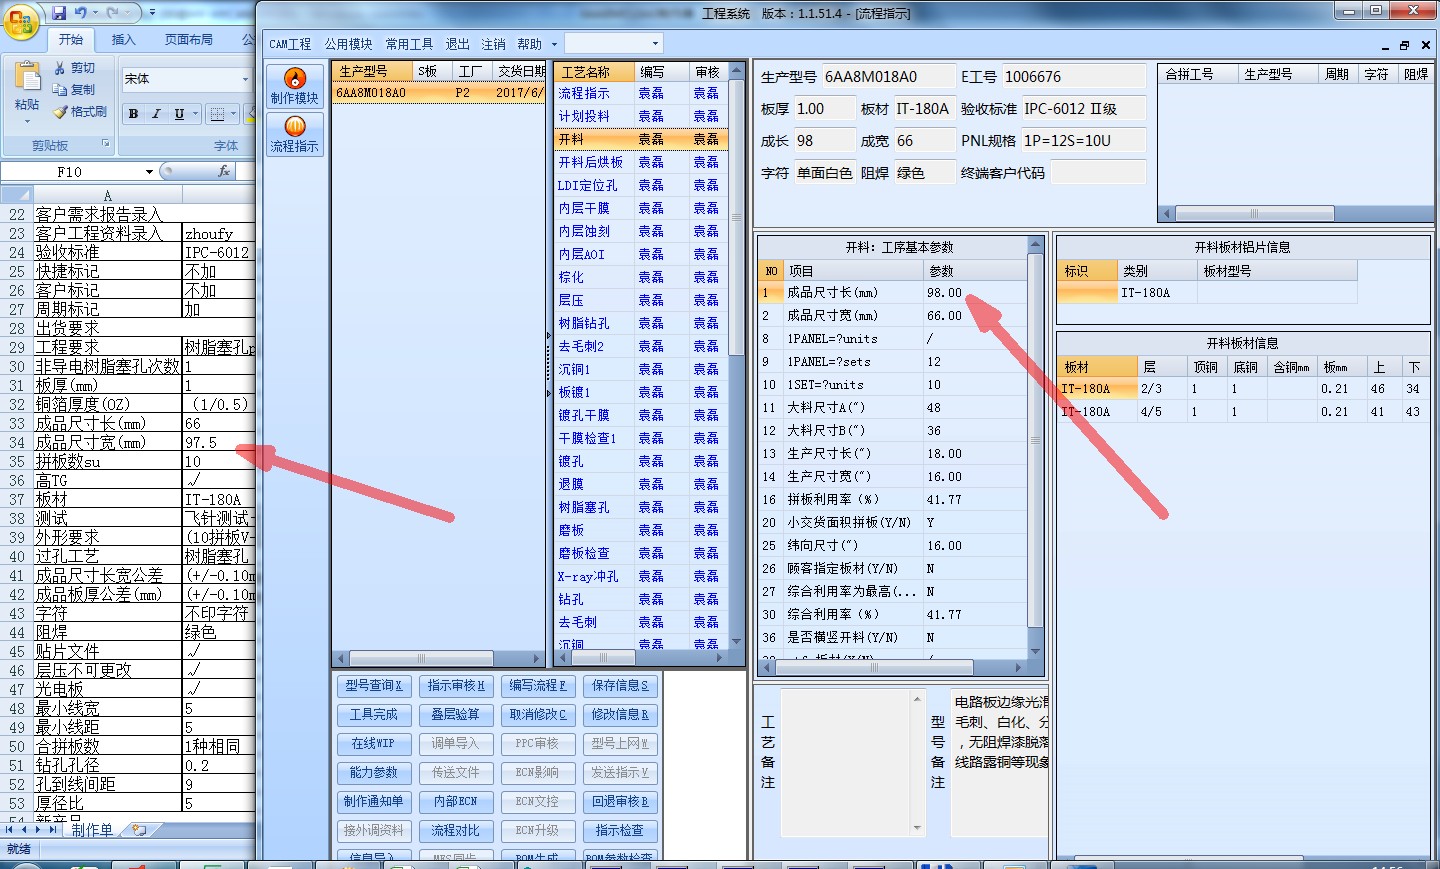Click scroll-up arrow of parameter table

click(x=1036, y=246)
